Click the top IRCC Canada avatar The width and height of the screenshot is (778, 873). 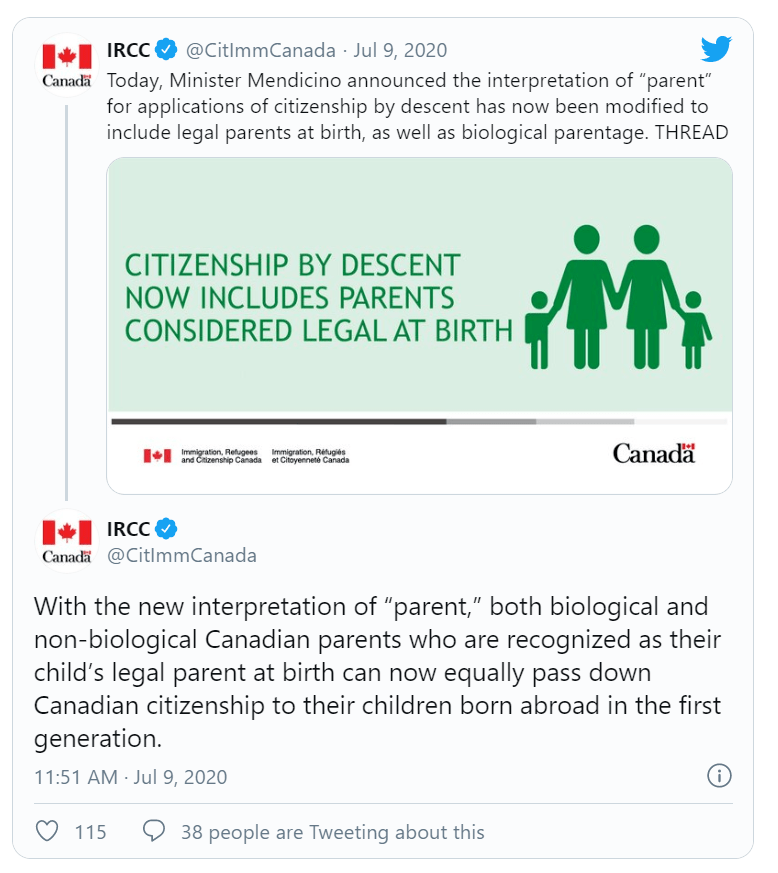pyautogui.click(x=67, y=66)
